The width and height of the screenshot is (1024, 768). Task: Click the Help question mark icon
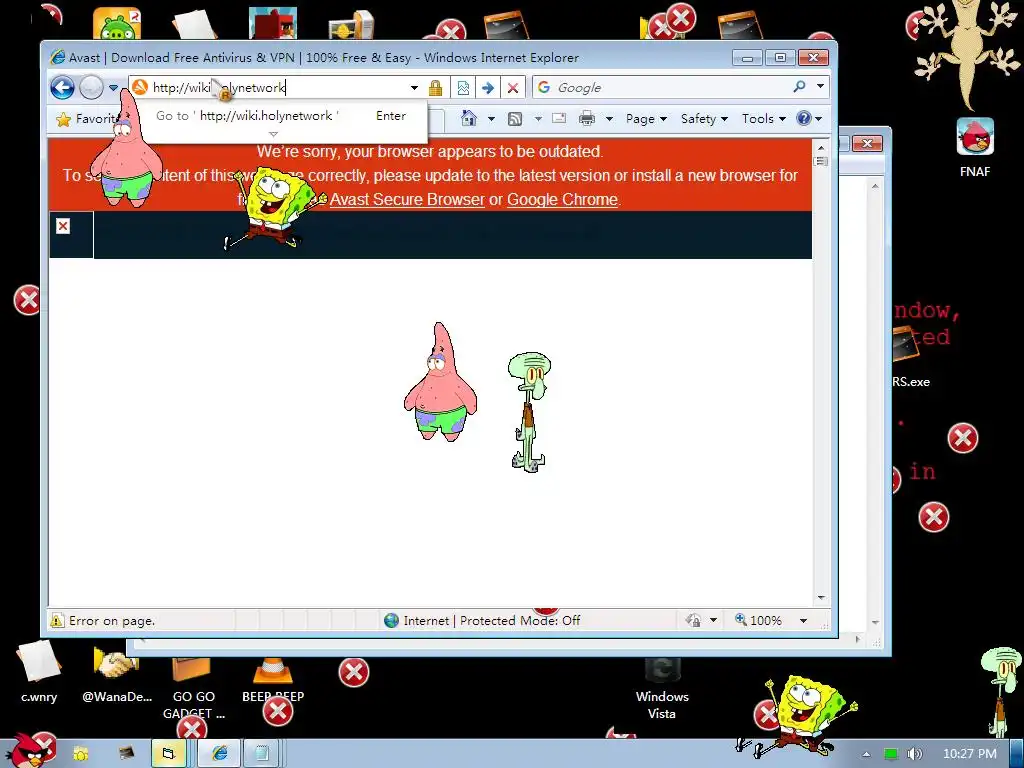coord(804,118)
